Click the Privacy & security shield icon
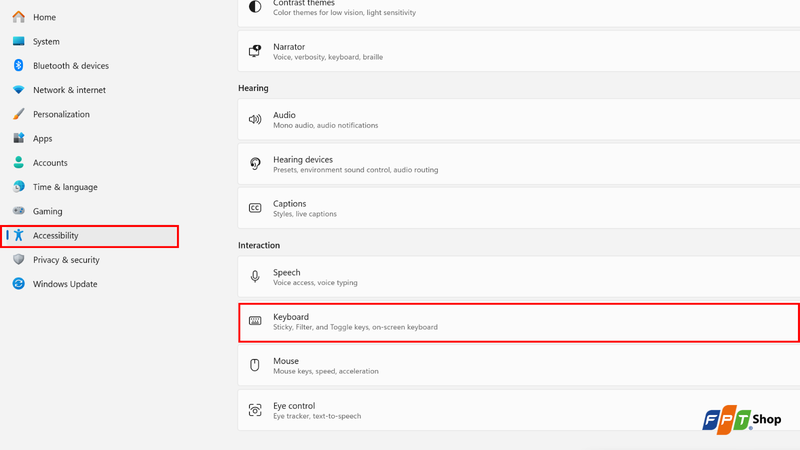Screen dimensions: 800x450 point(19,259)
